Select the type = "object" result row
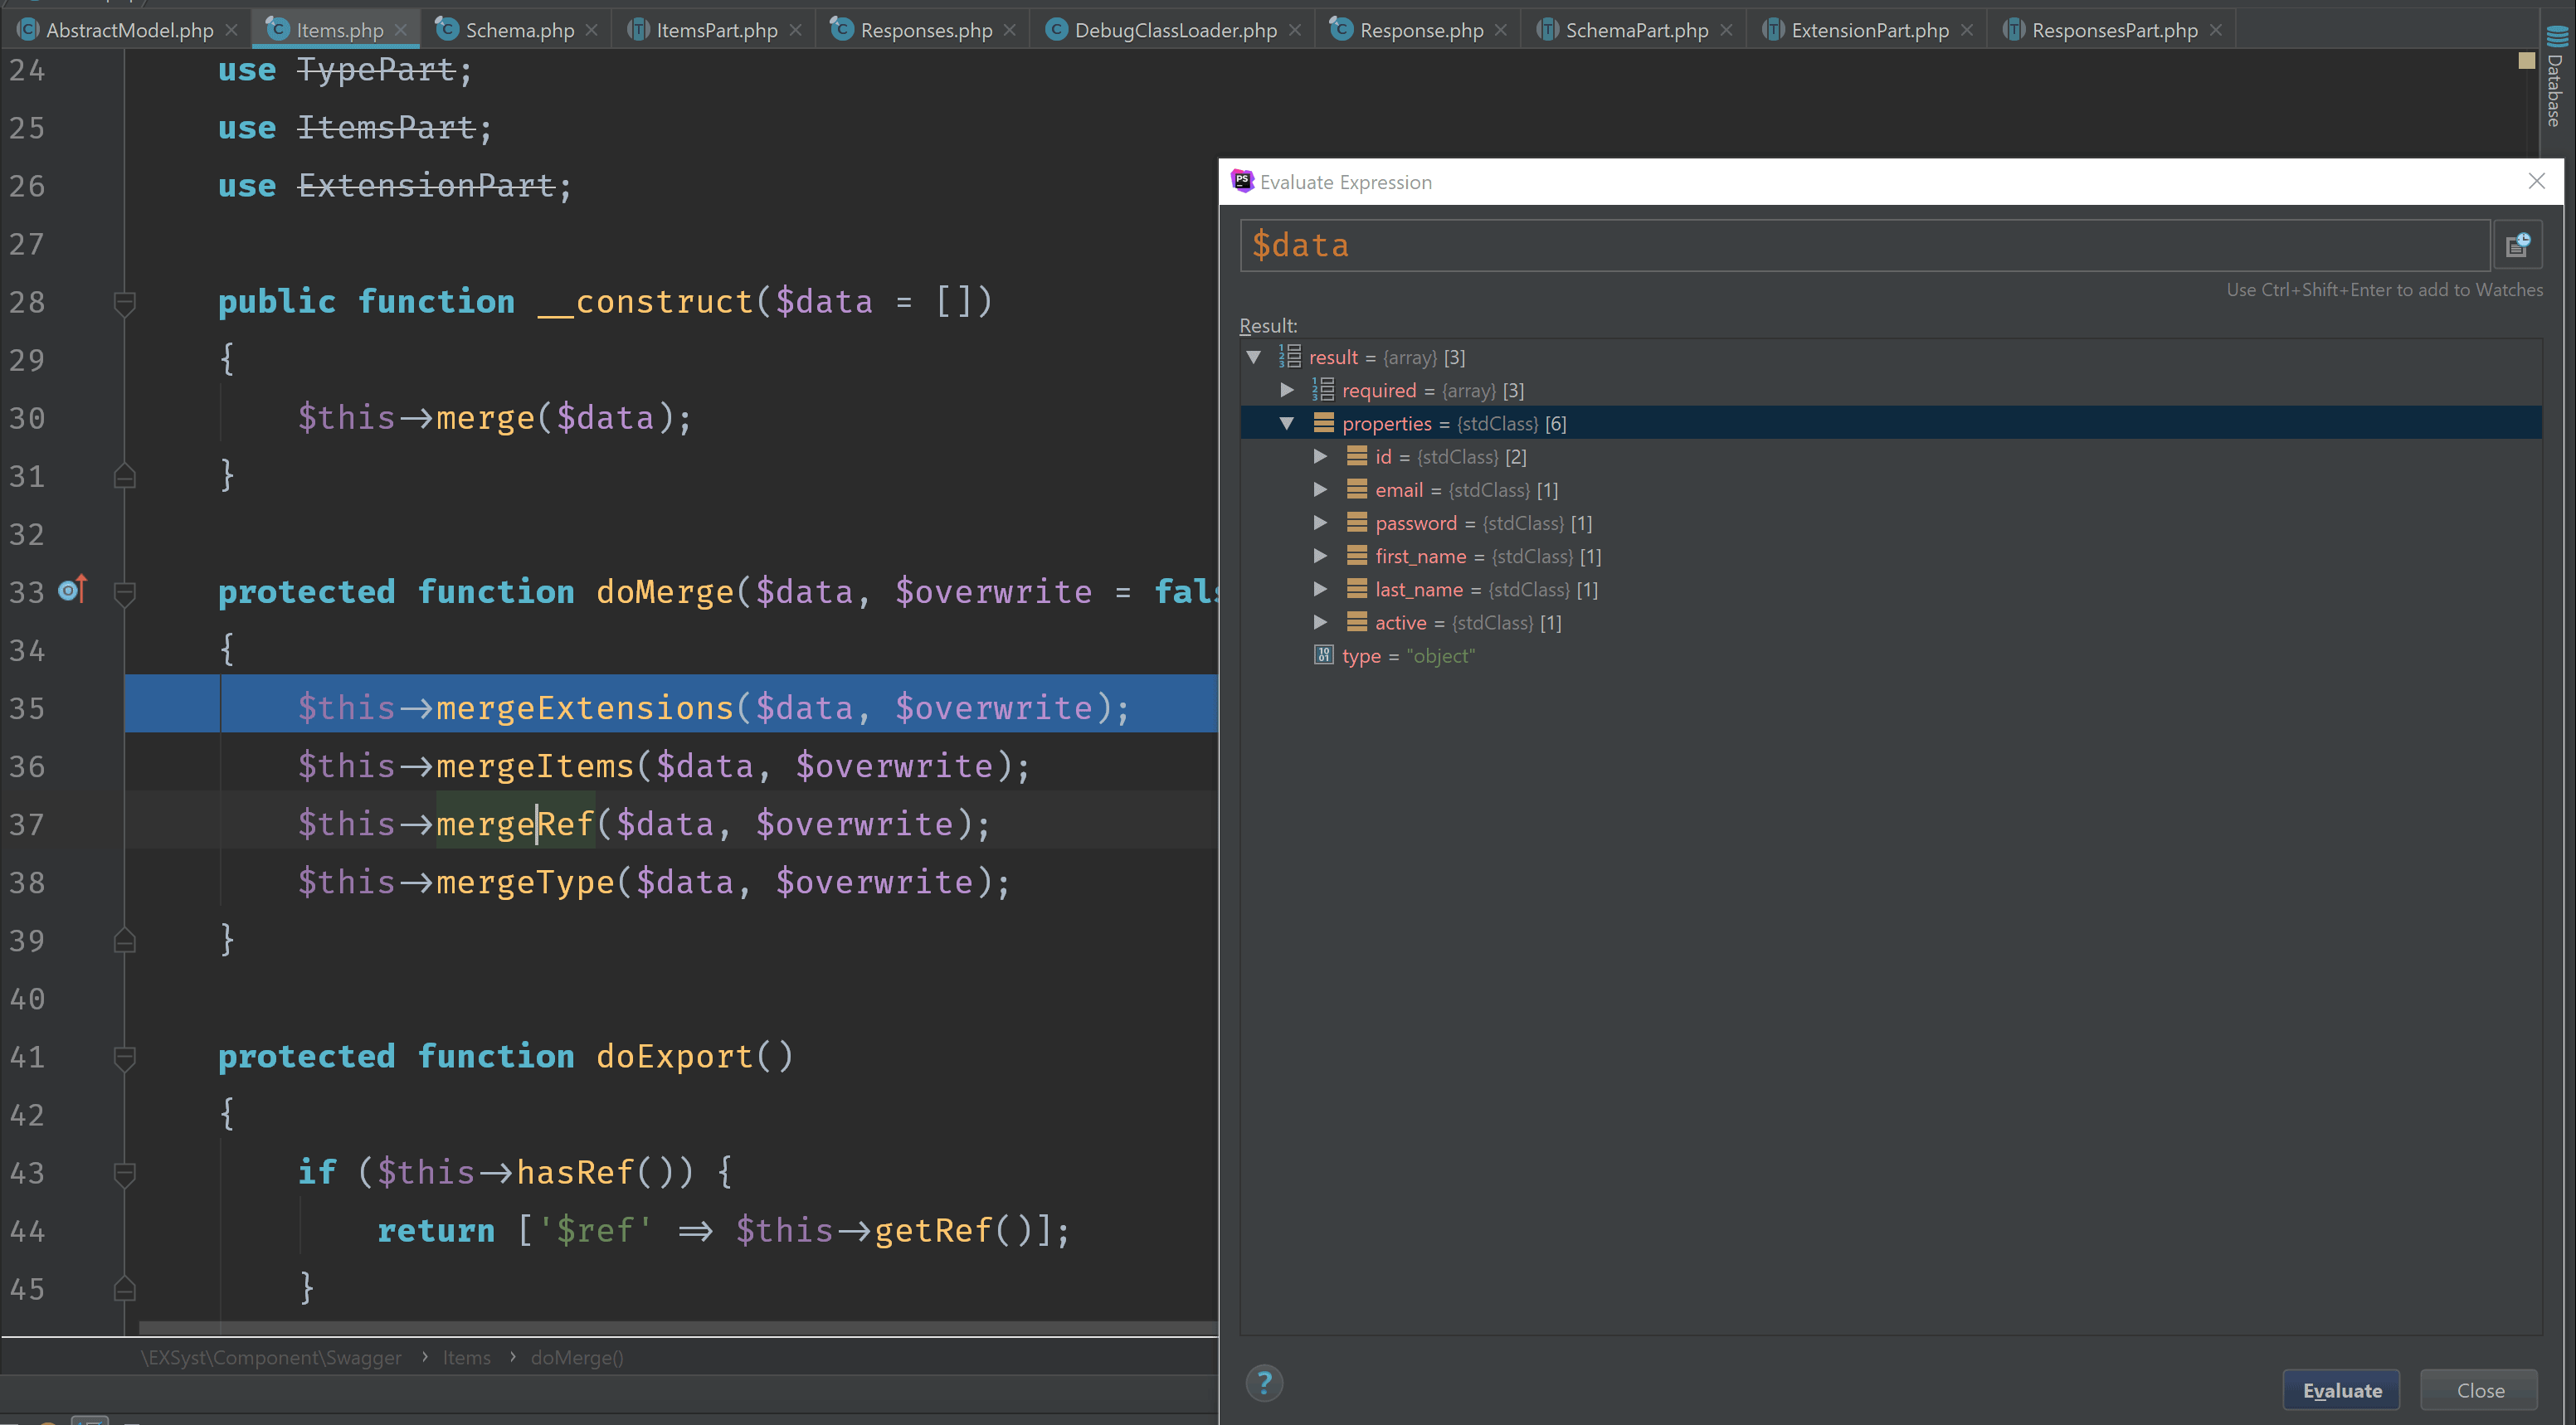The height and width of the screenshot is (1425, 2576). click(1891, 655)
